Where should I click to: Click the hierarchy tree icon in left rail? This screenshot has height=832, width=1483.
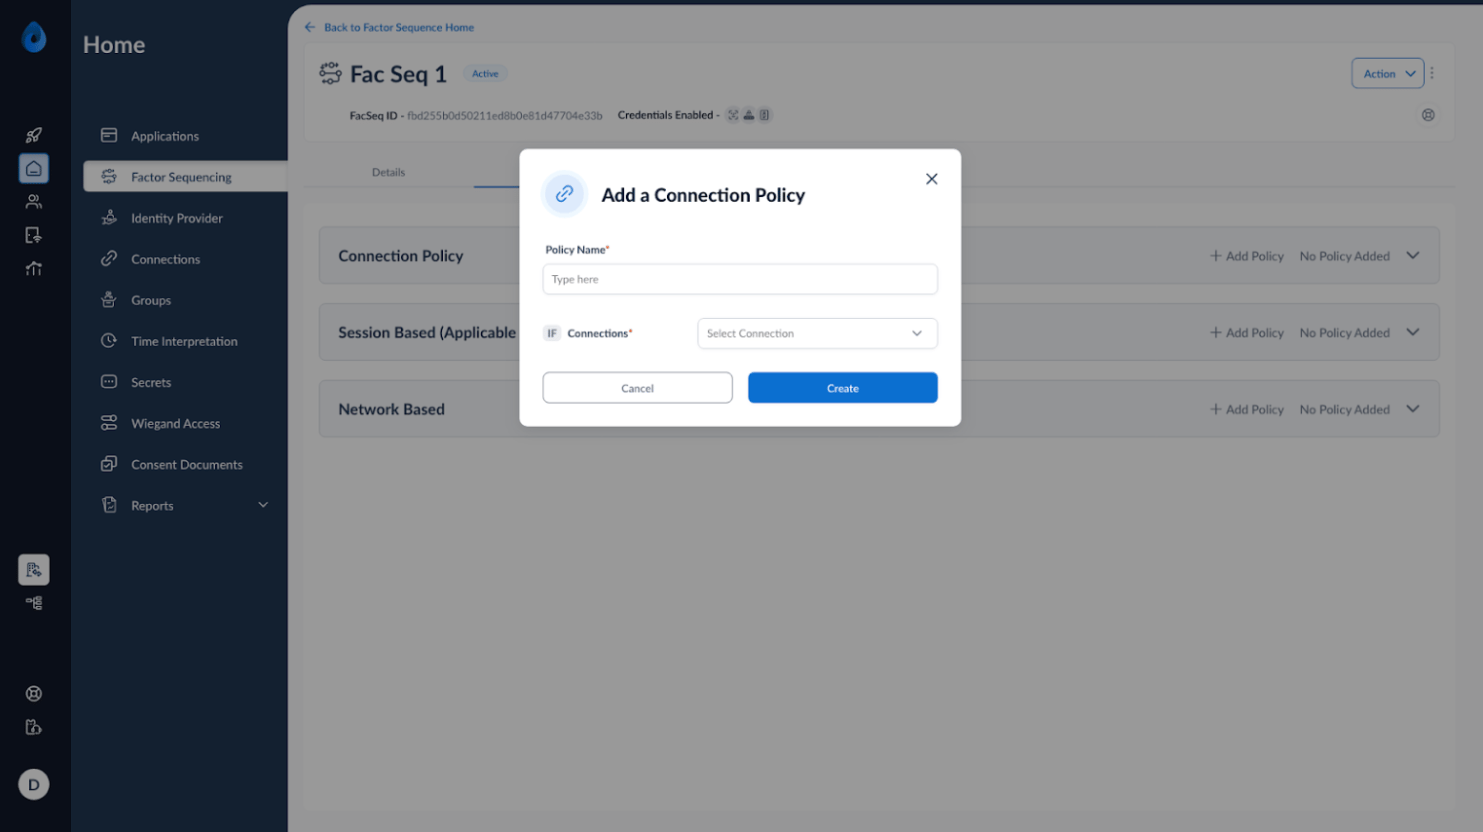[x=34, y=603]
